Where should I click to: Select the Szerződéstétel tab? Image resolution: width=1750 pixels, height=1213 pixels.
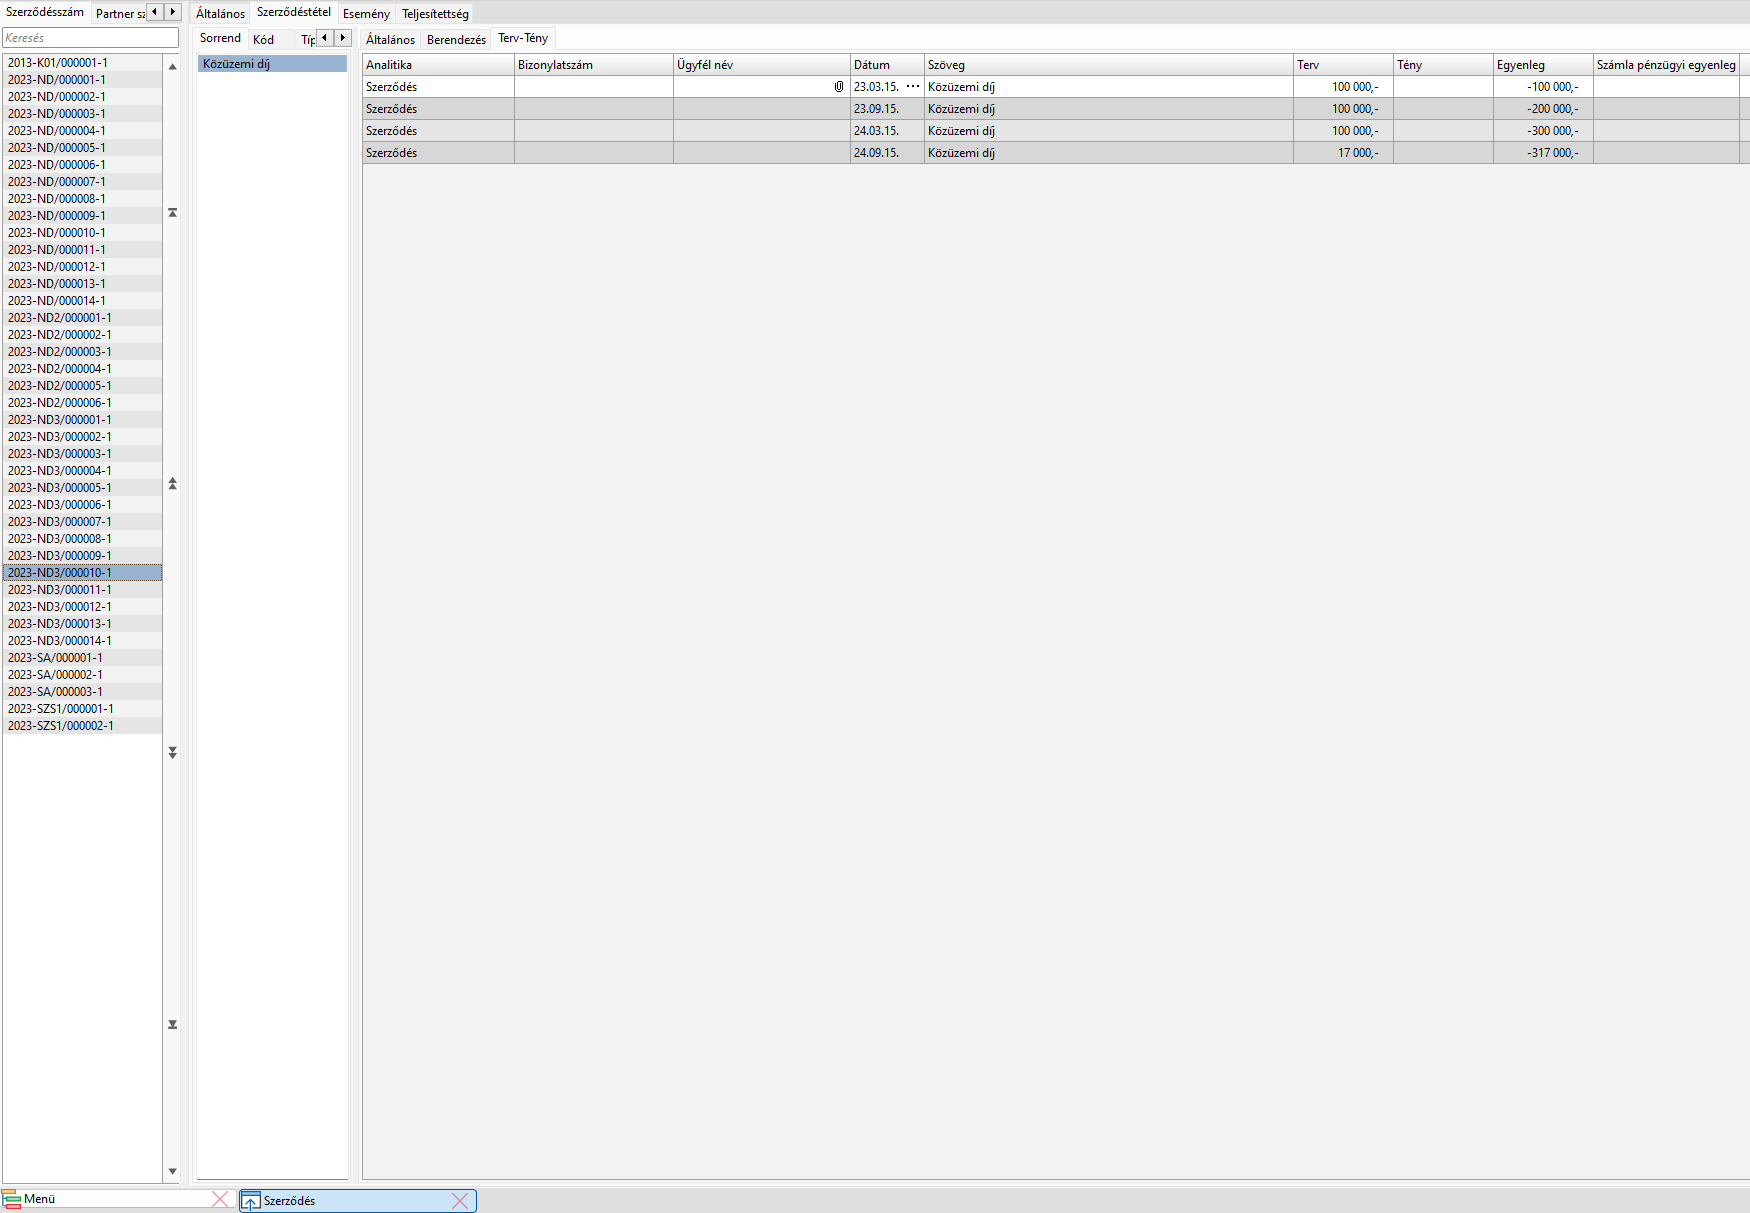pyautogui.click(x=294, y=12)
